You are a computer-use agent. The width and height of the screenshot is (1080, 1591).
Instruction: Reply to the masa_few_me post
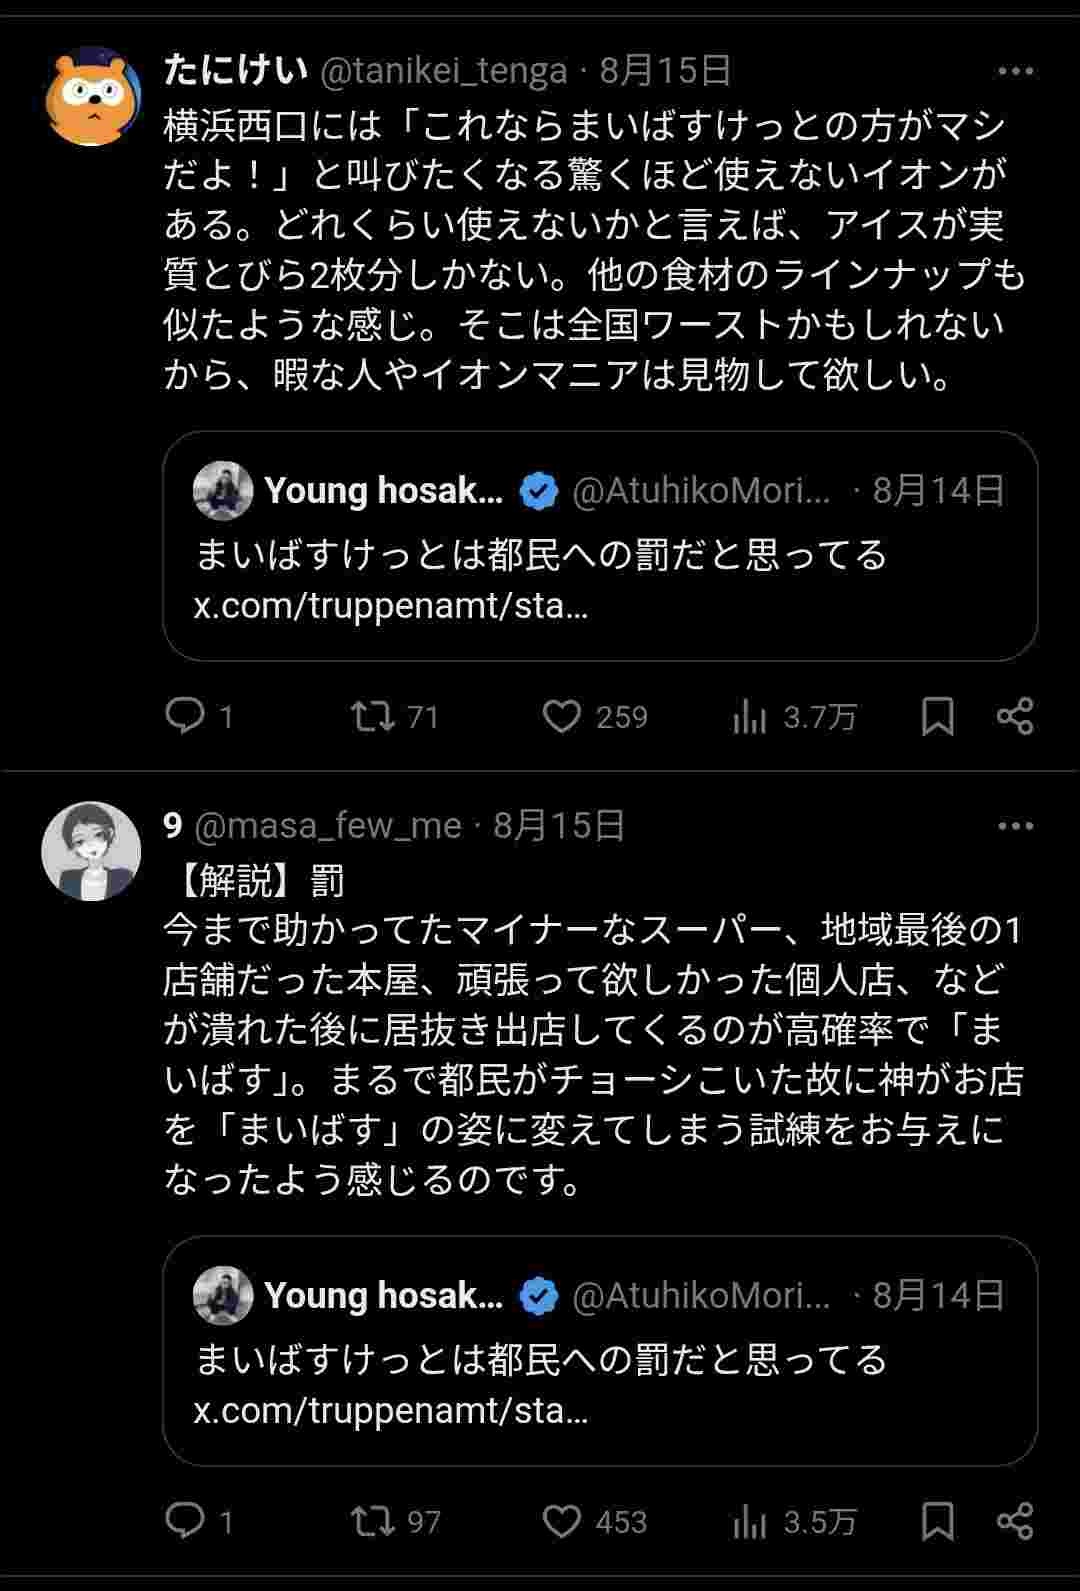click(185, 1521)
